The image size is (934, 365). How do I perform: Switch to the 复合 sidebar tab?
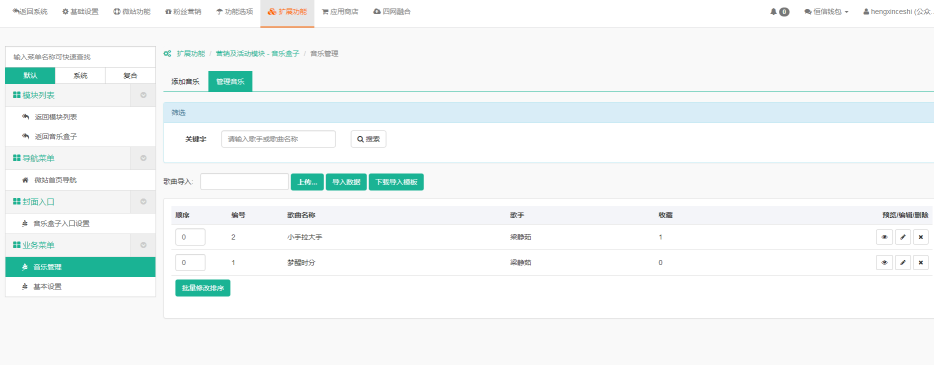click(130, 76)
